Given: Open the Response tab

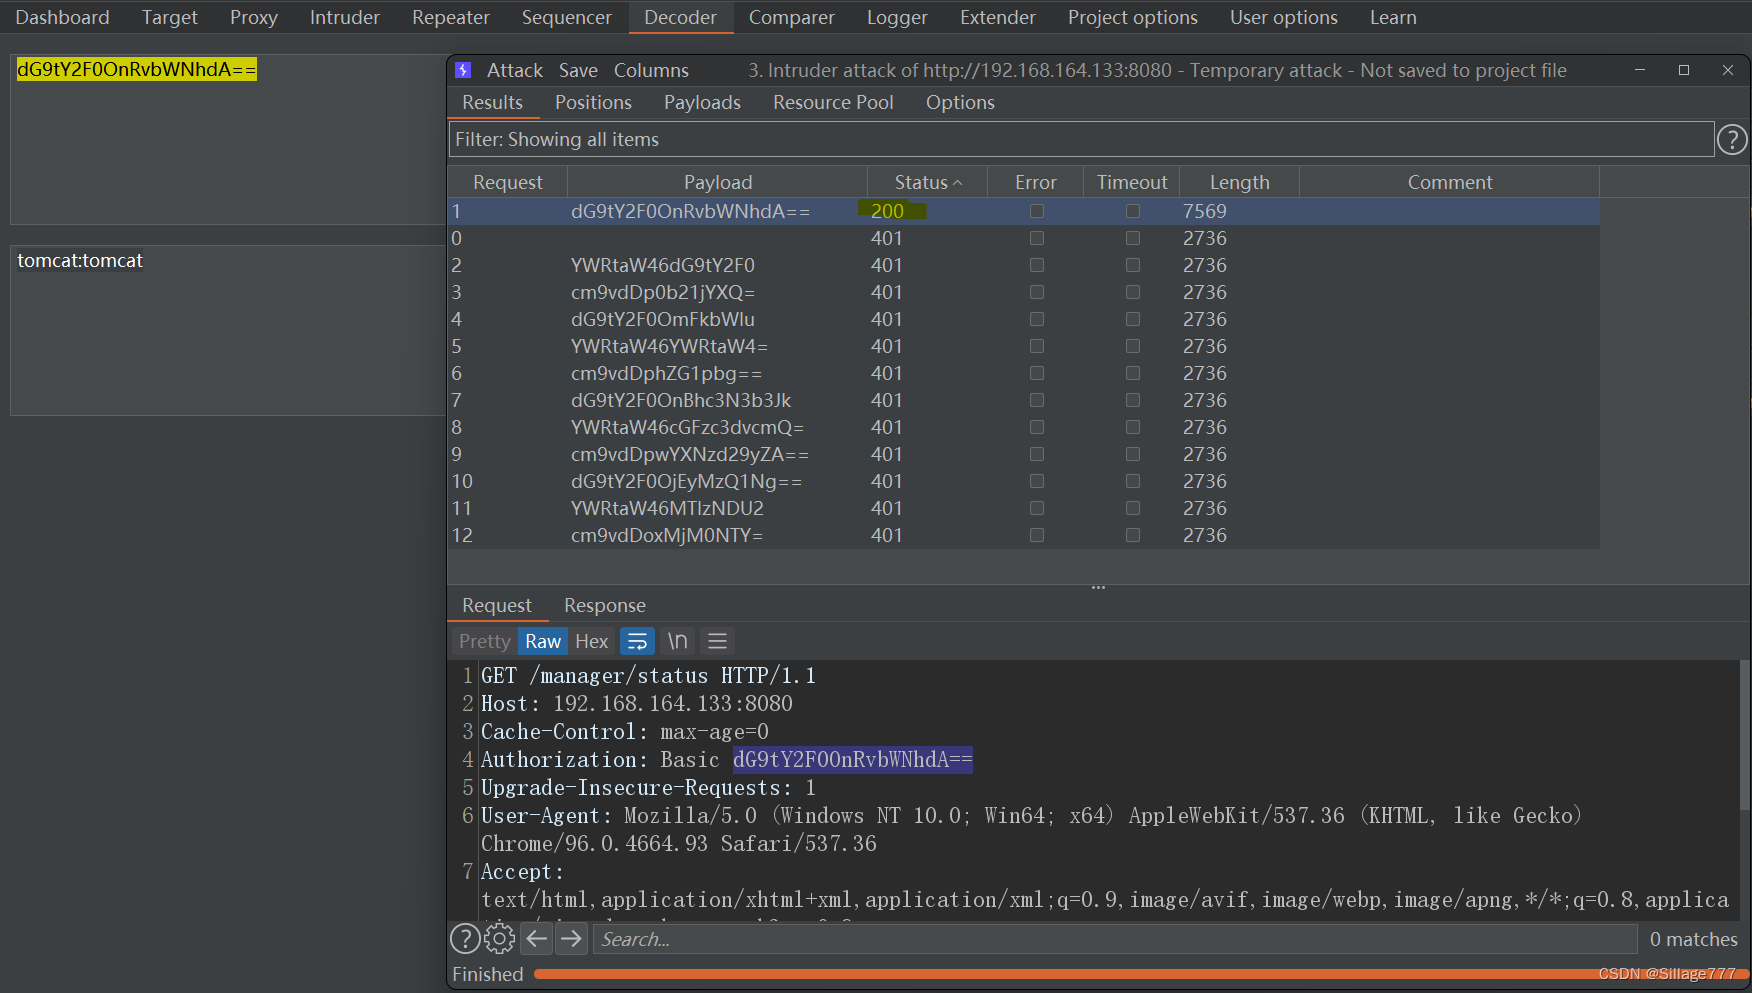Looking at the screenshot, I should (x=605, y=605).
